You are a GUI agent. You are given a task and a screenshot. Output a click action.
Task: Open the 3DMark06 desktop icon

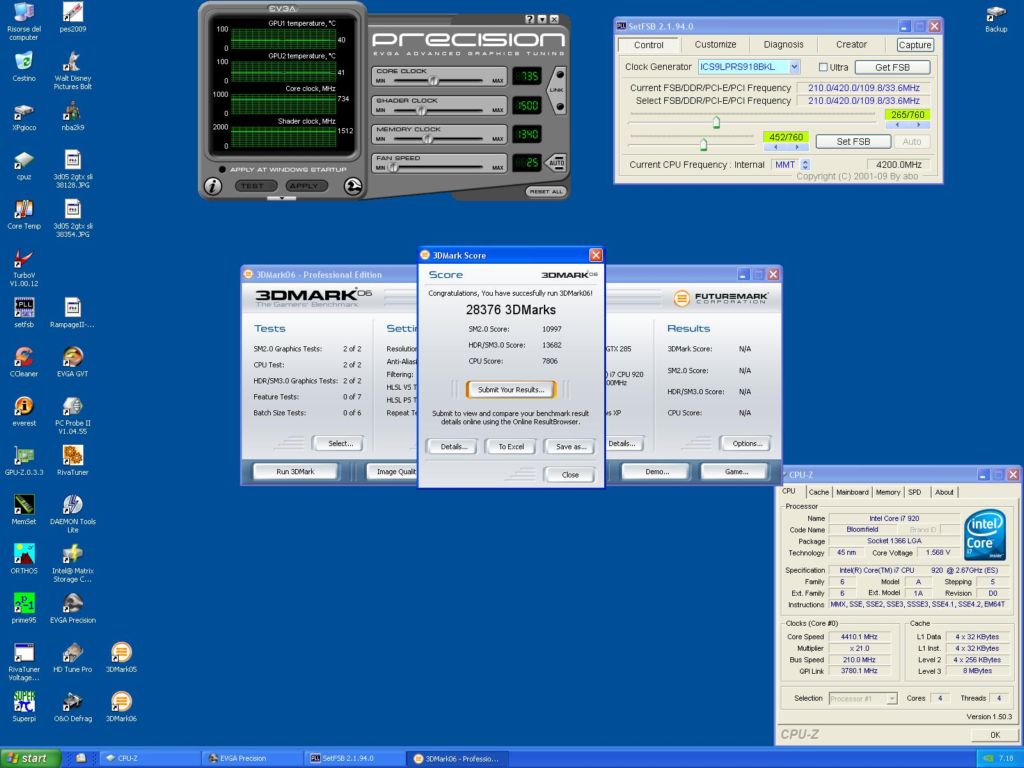point(121,707)
